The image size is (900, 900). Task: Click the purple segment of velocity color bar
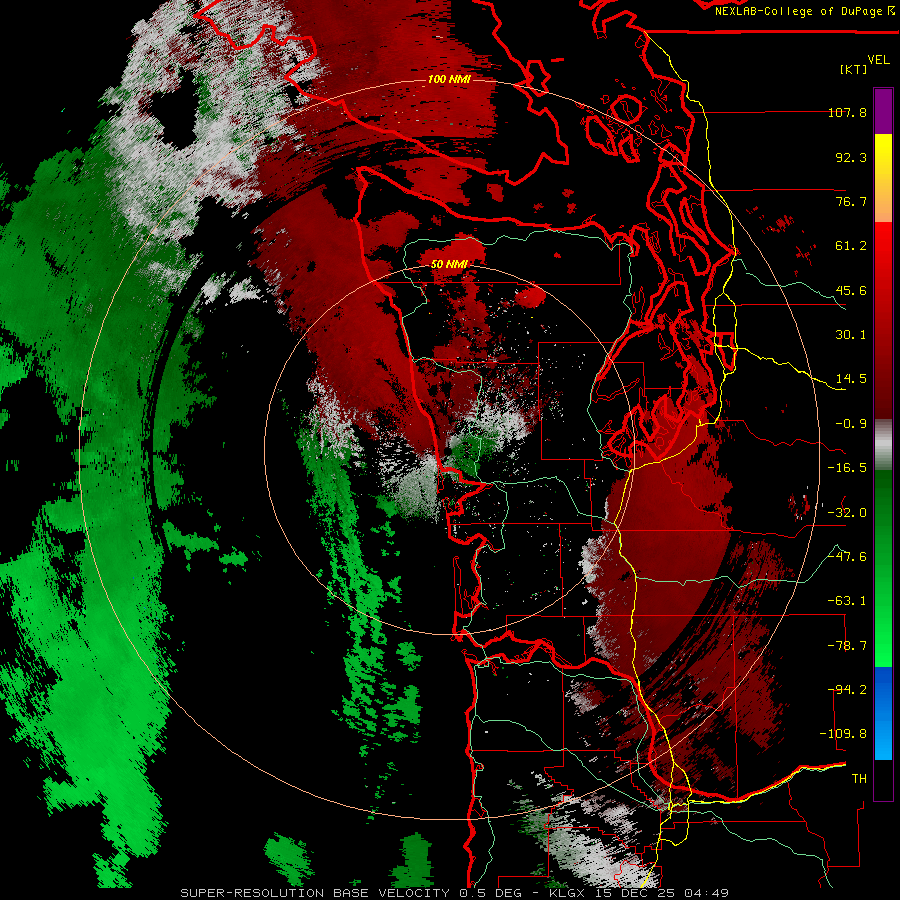pos(883,111)
